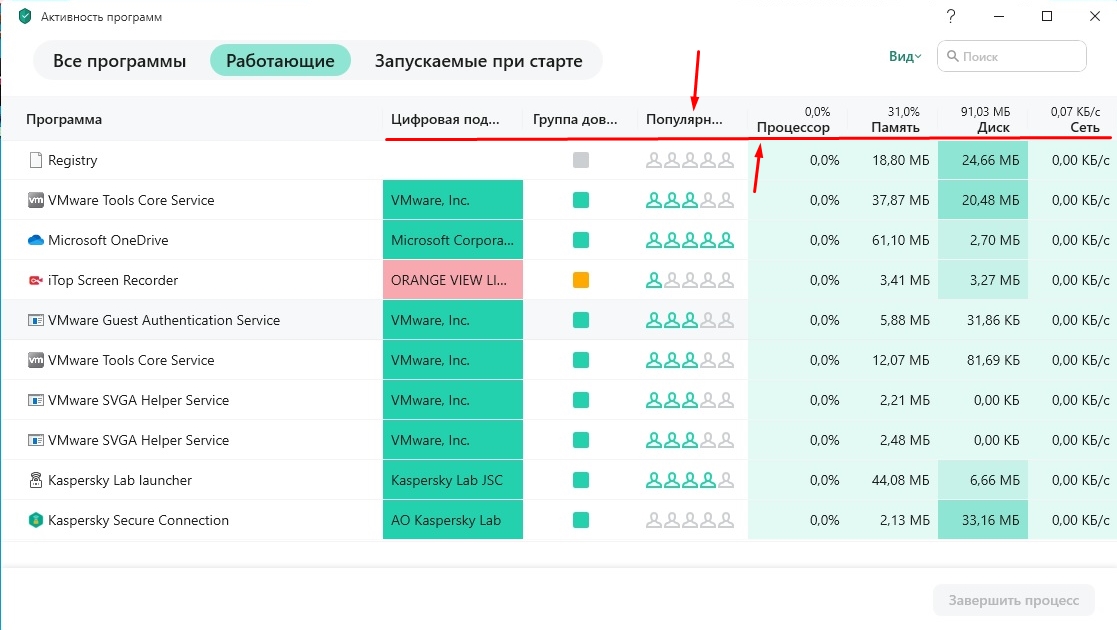Click the SVGA Helper icon in the 2,21 МБ row
The width and height of the screenshot is (1117, 630).
(36, 400)
